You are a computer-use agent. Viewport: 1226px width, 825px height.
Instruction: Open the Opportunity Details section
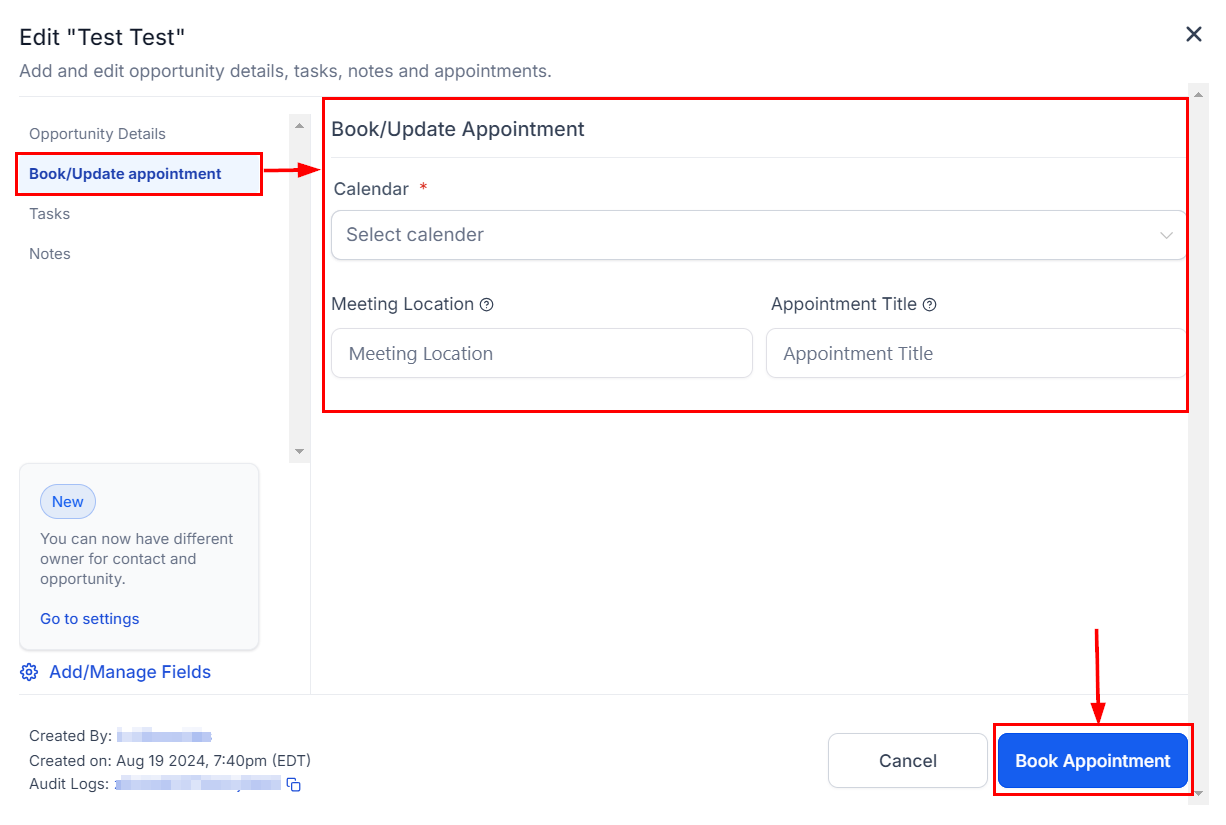coord(97,134)
